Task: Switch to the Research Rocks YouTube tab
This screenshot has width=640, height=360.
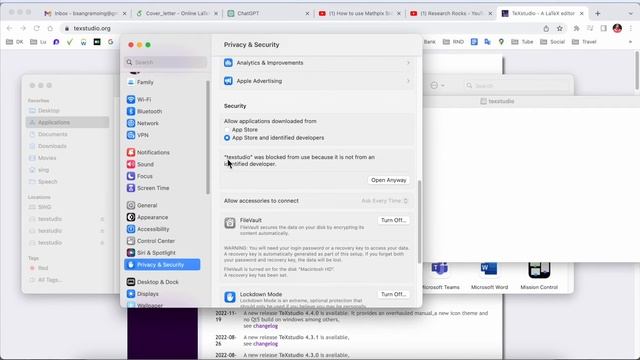Action: point(451,13)
